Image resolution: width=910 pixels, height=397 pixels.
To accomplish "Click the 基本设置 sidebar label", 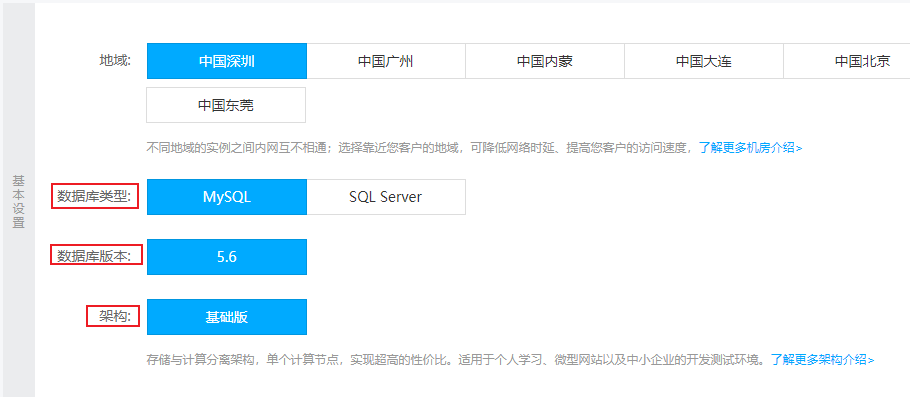I will [19, 201].
